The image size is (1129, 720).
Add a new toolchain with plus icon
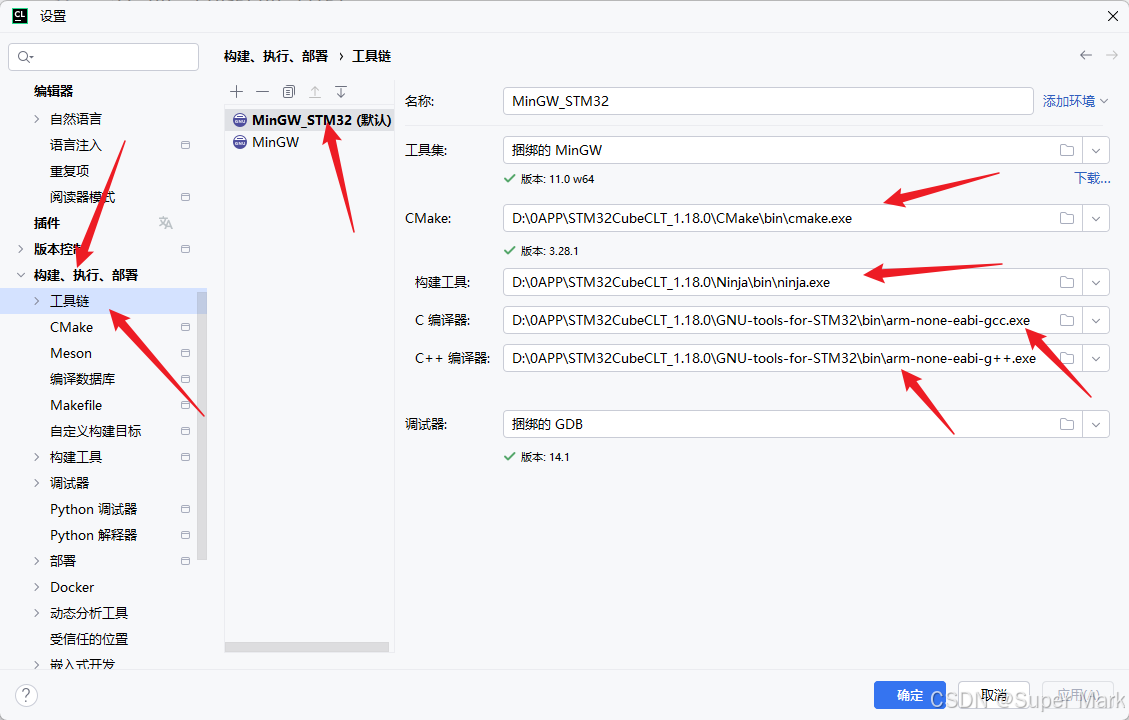point(236,91)
